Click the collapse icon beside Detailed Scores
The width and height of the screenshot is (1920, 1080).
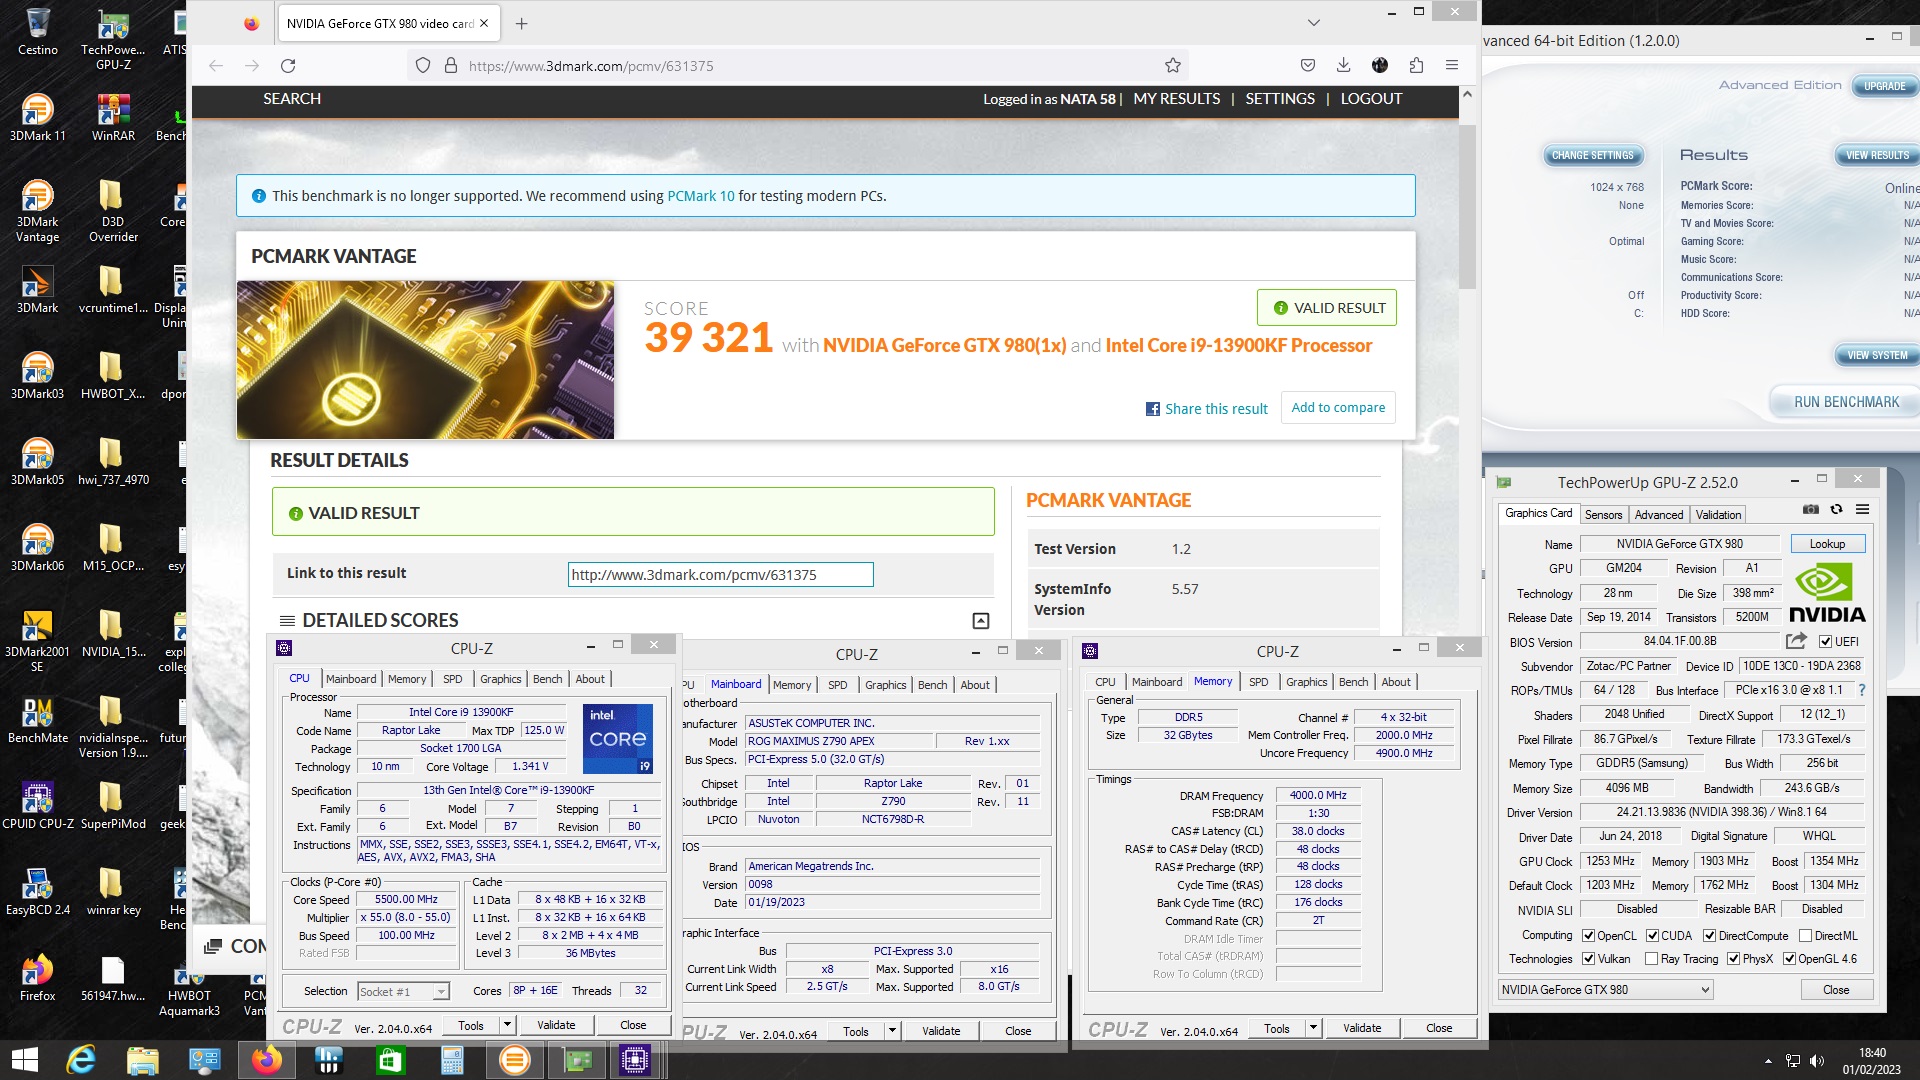[x=981, y=621]
